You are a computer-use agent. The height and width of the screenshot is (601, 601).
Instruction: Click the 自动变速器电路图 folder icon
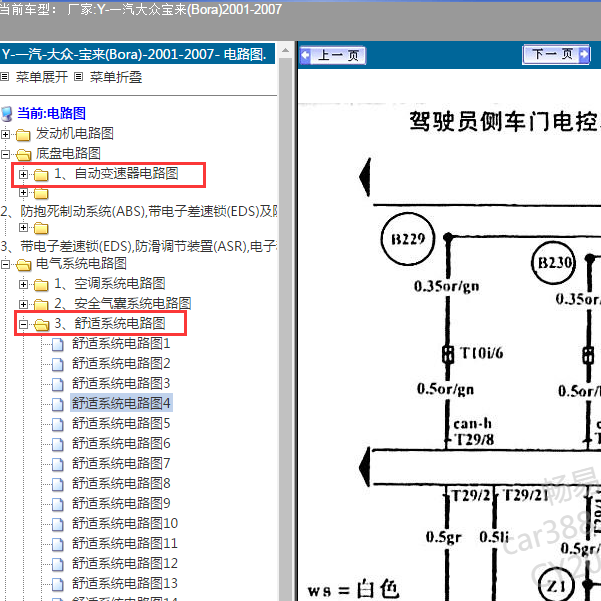point(41,175)
